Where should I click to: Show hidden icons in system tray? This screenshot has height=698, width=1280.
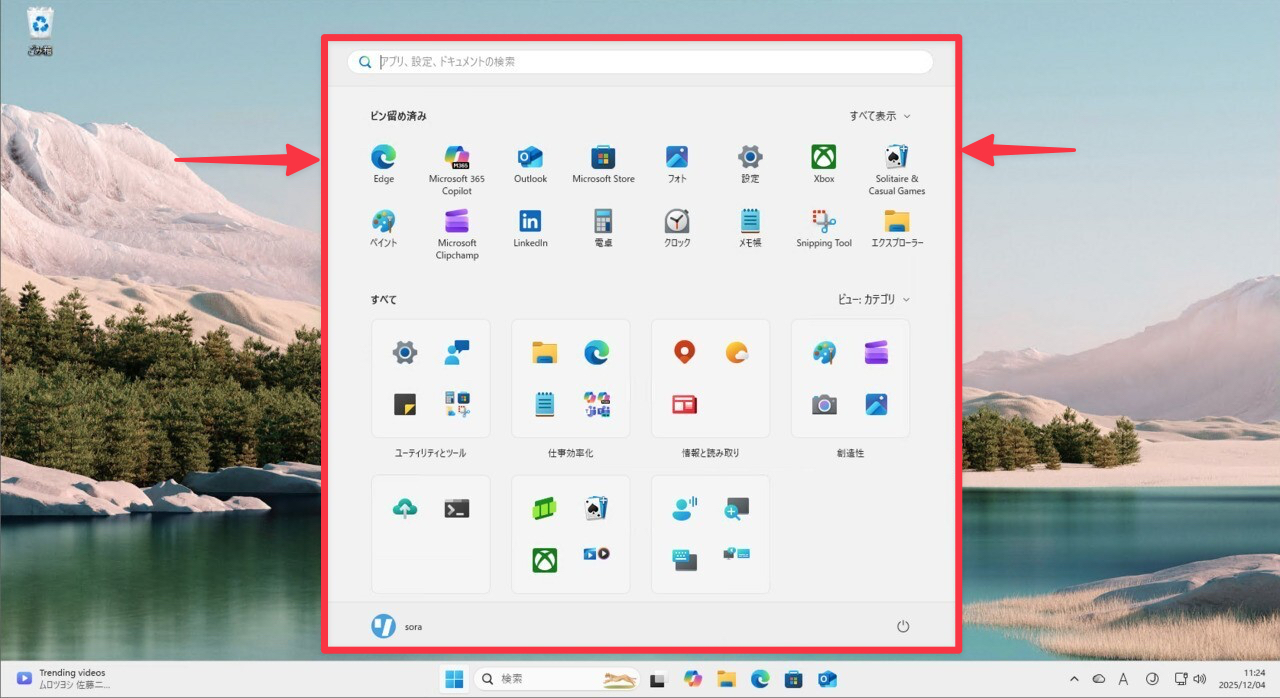point(1074,679)
